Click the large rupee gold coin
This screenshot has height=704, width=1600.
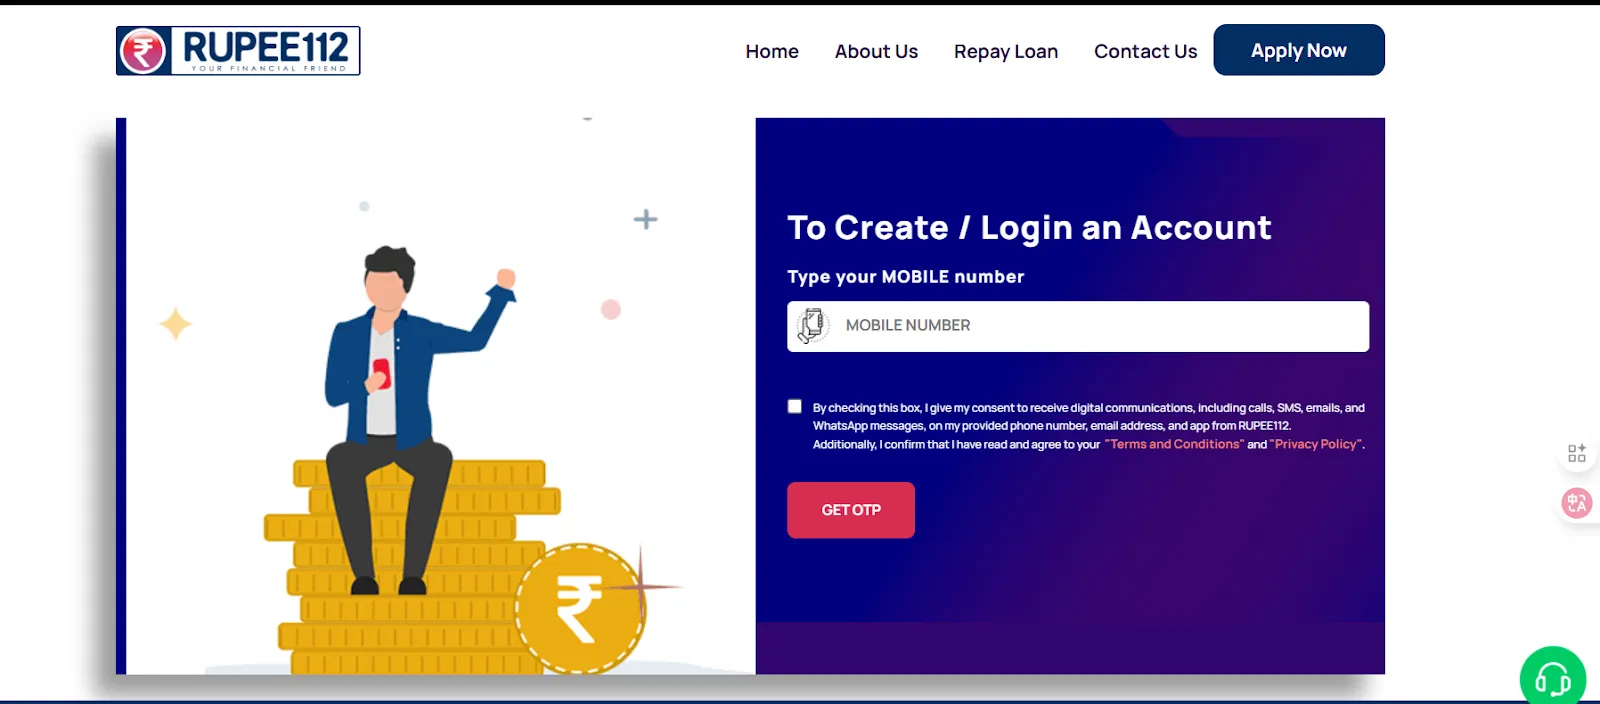[x=581, y=609]
